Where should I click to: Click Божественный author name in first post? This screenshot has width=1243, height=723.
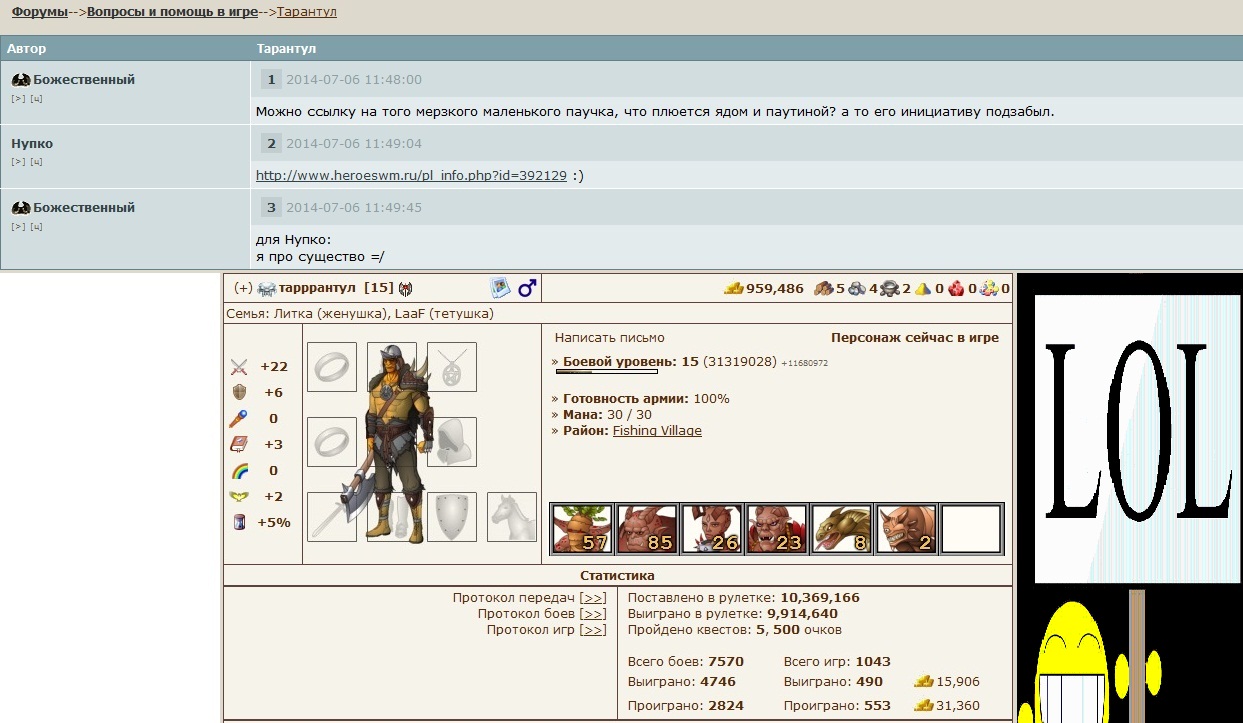click(84, 79)
